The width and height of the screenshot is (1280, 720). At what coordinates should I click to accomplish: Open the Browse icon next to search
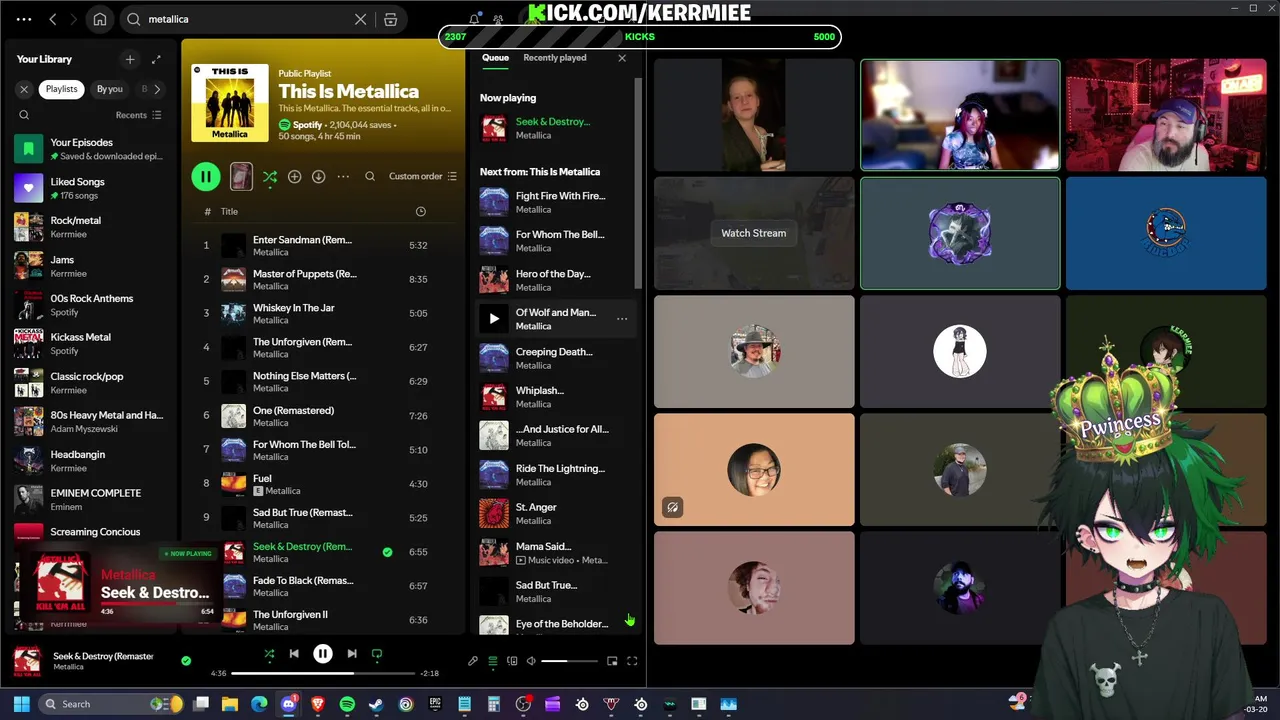pyautogui.click(x=391, y=19)
